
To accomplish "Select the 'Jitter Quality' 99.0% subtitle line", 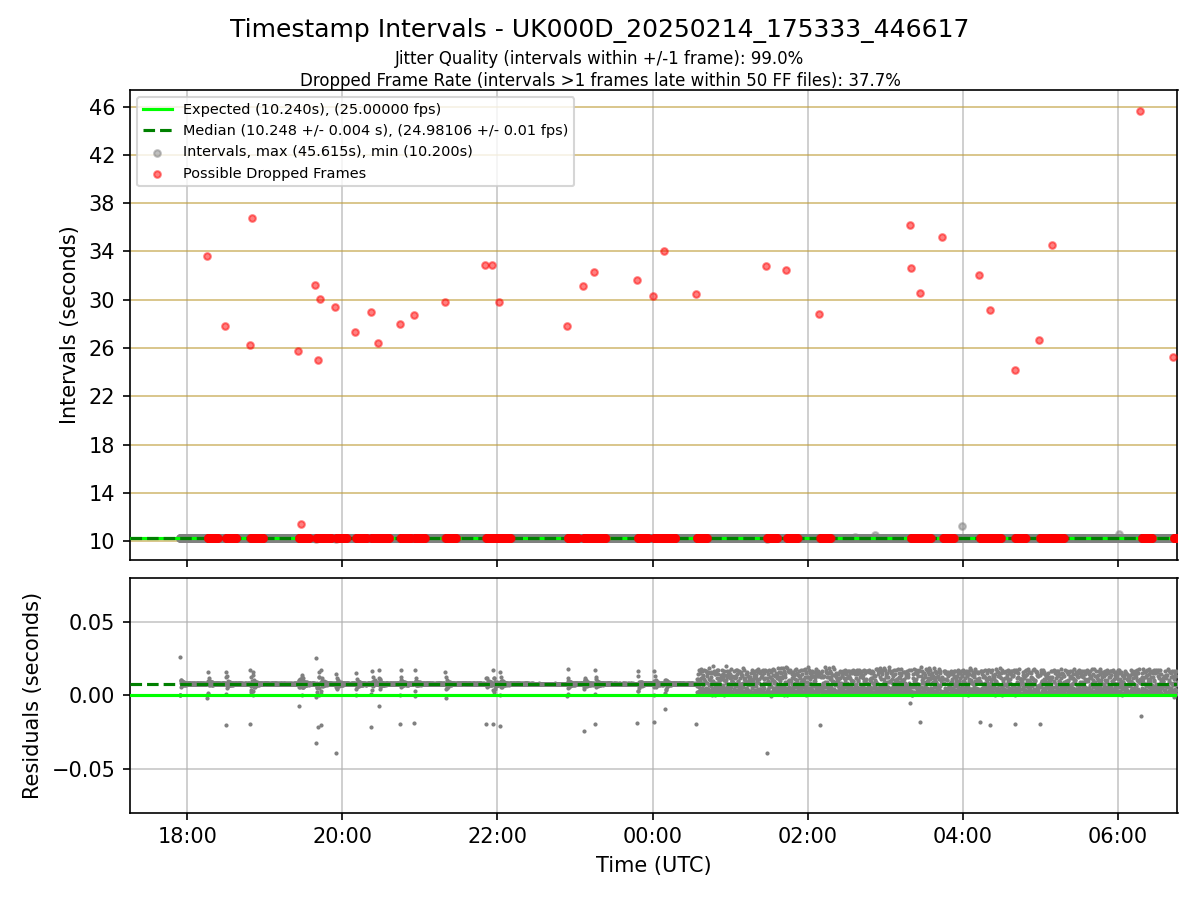I will (x=599, y=58).
